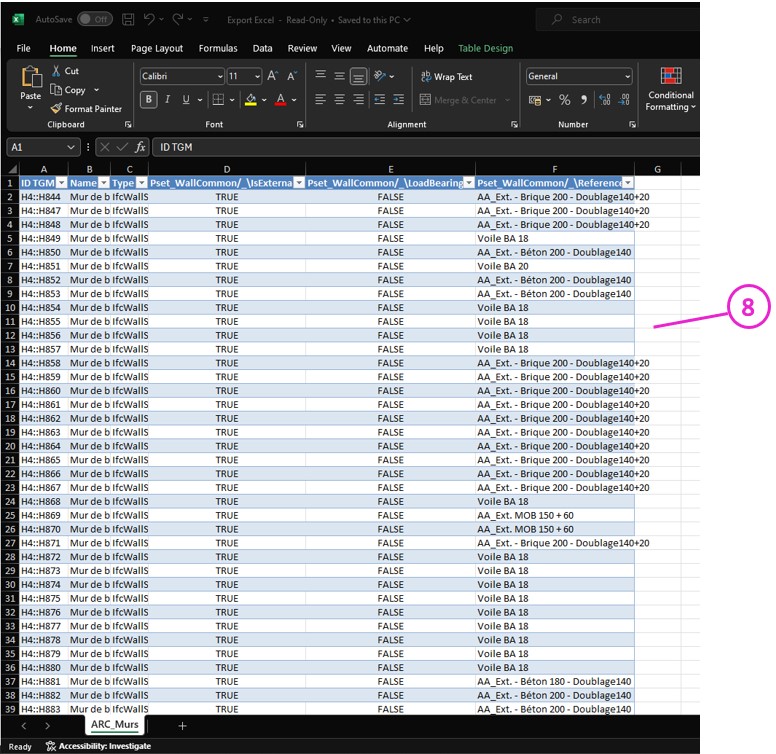Toggle the AutoSave switch

click(x=94, y=19)
